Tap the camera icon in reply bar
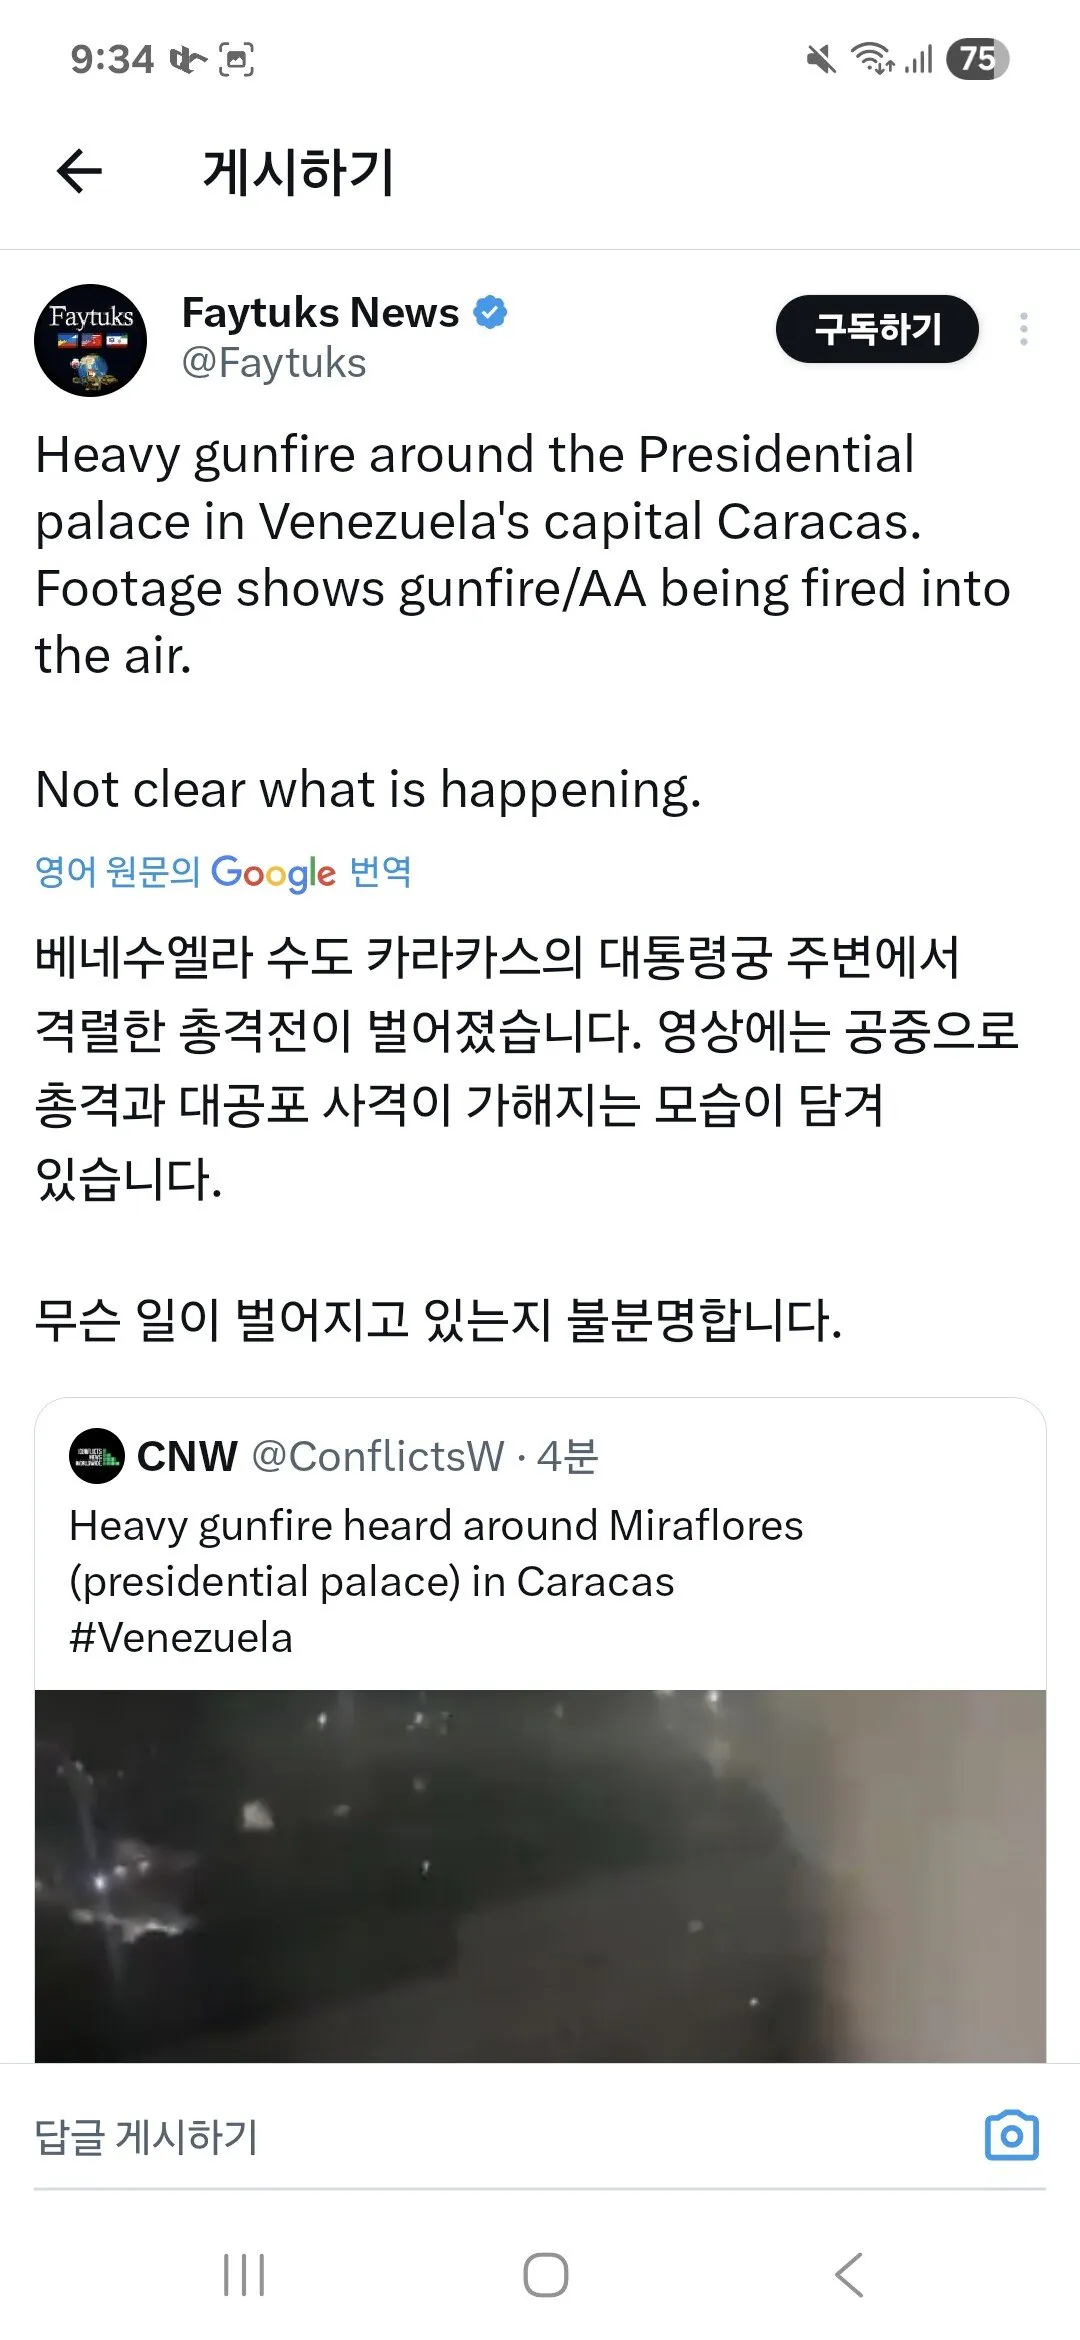Screen dimensions: 1080x2340 (1011, 2136)
